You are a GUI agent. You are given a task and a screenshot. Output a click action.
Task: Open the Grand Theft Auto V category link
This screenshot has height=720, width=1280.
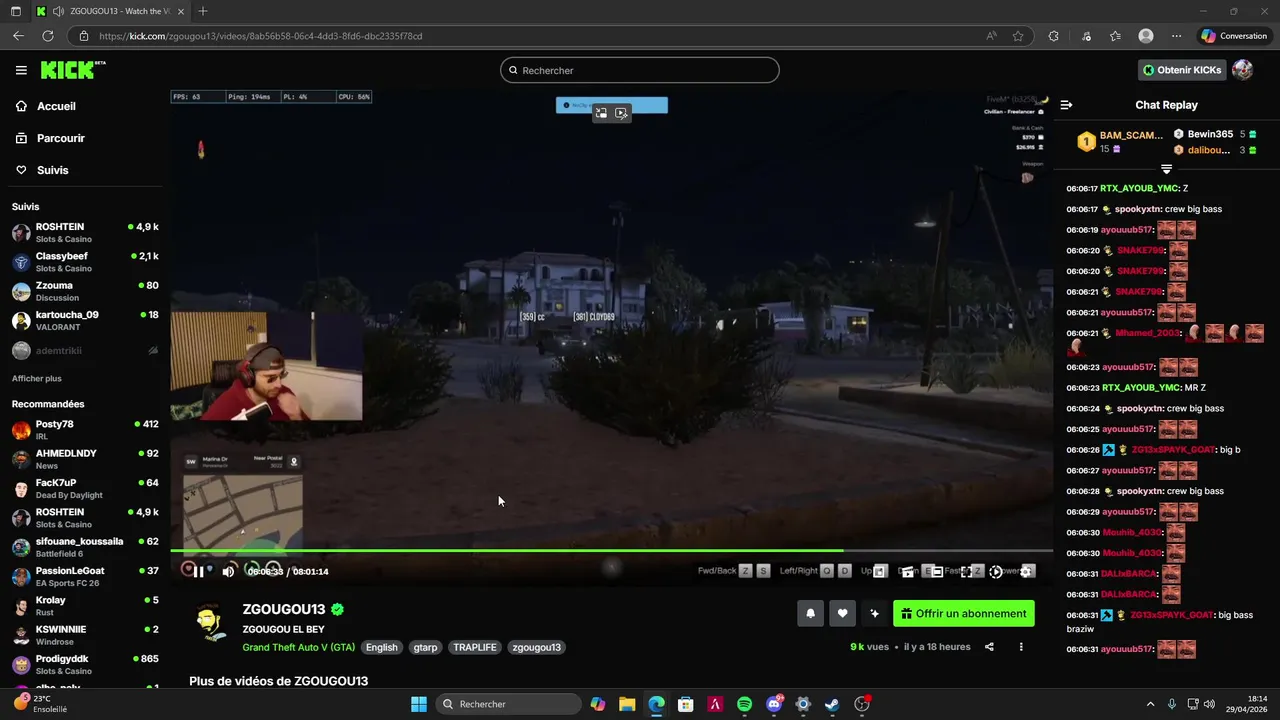point(299,647)
